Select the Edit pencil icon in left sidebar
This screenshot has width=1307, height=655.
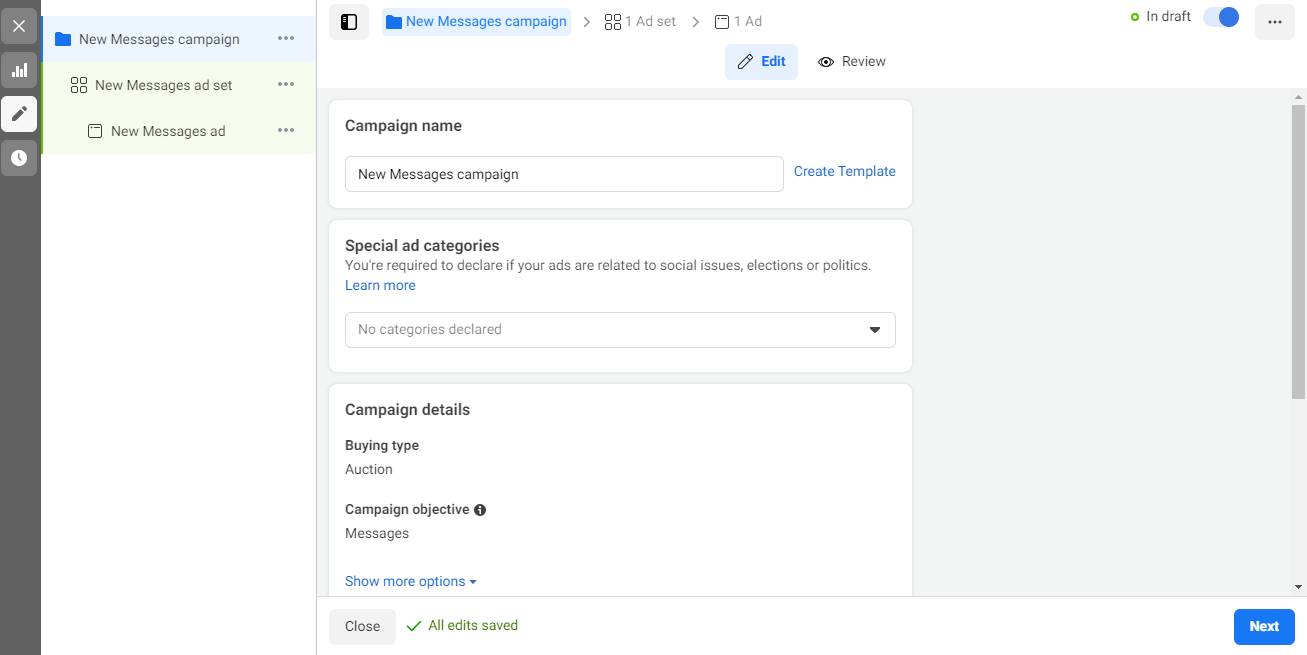19,114
